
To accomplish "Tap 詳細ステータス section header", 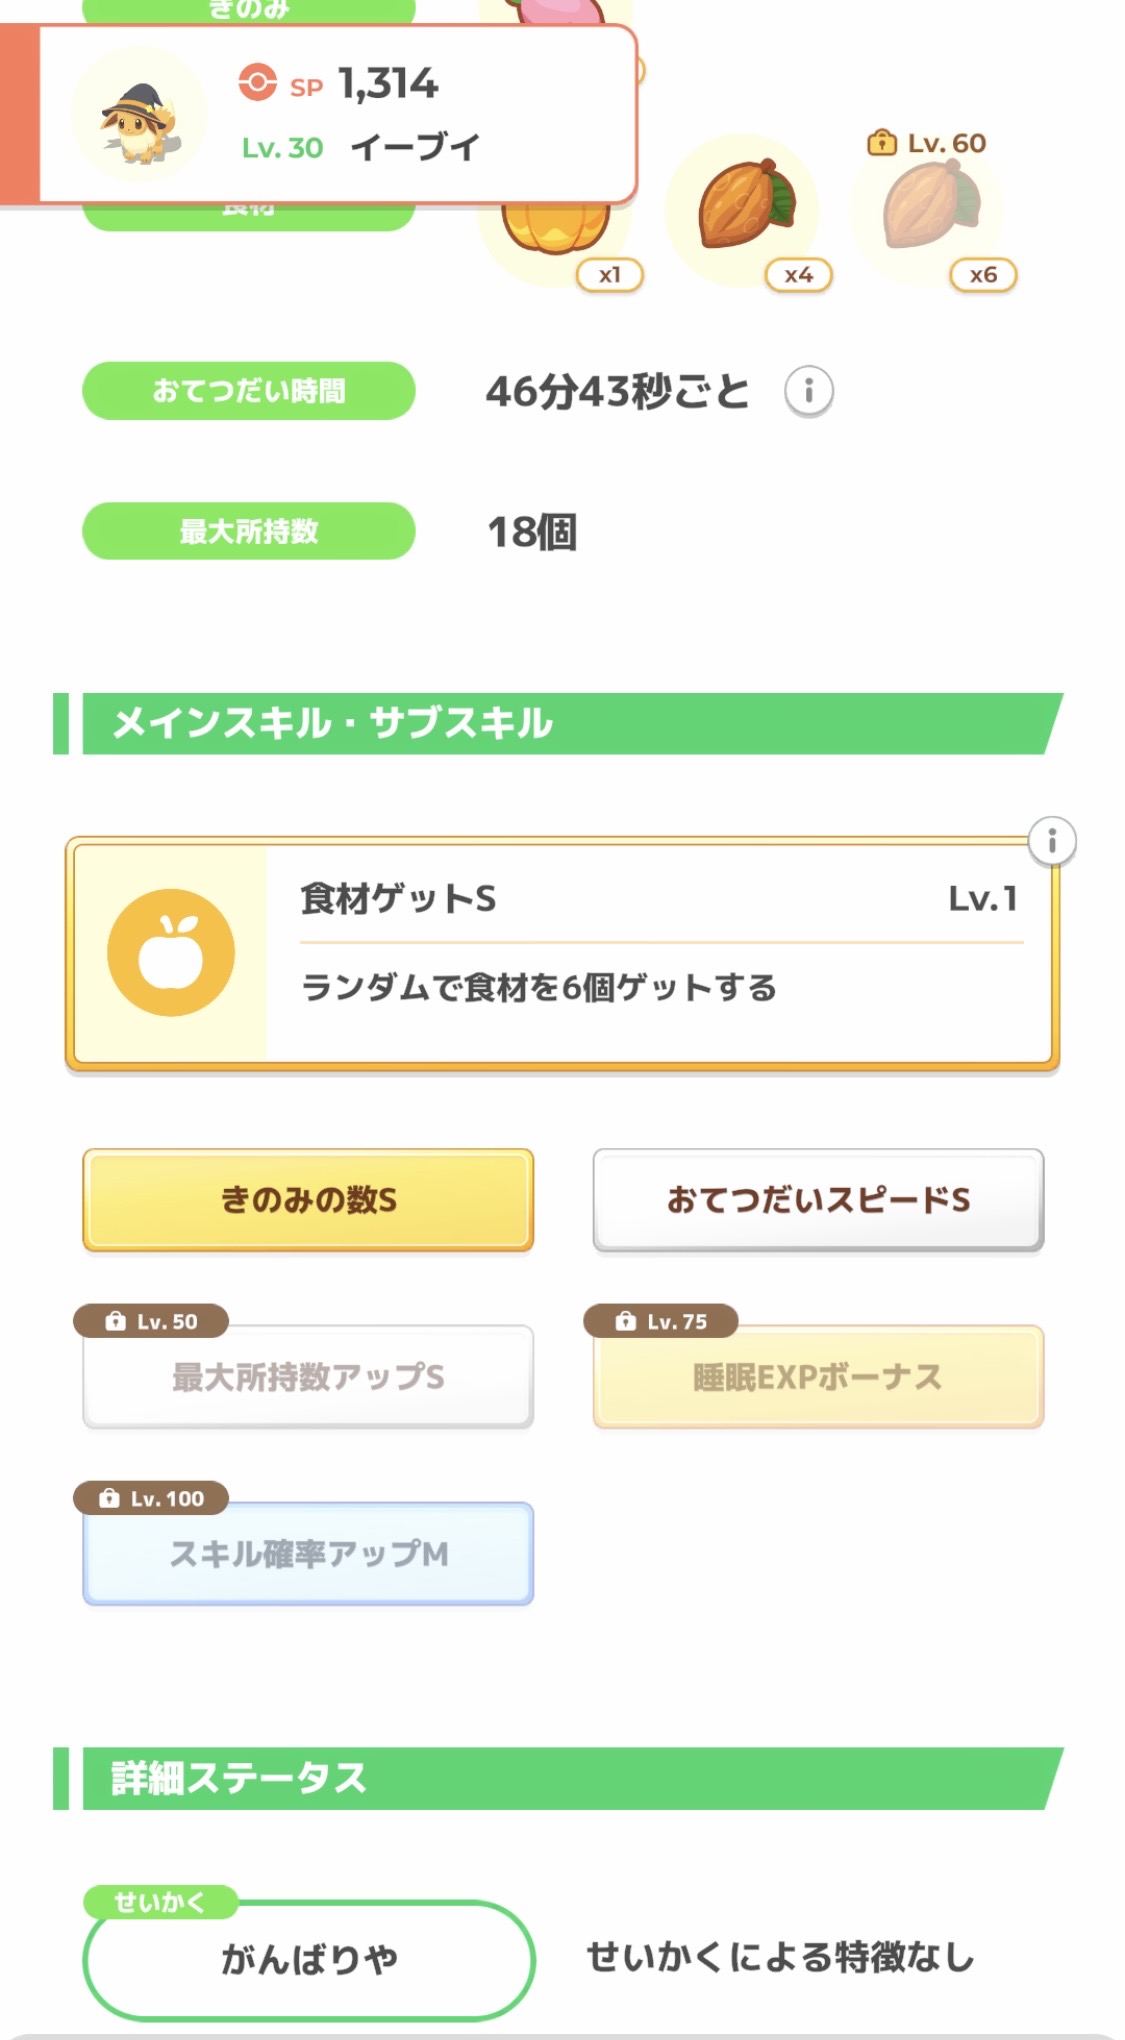I will tap(560, 1778).
